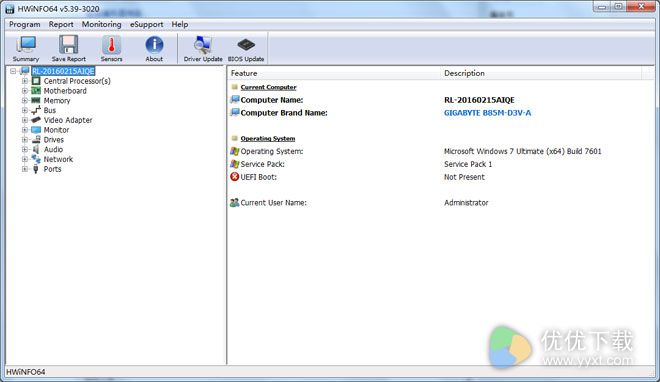Select the Video Adapter tree label
The image size is (660, 382).
click(x=68, y=120)
